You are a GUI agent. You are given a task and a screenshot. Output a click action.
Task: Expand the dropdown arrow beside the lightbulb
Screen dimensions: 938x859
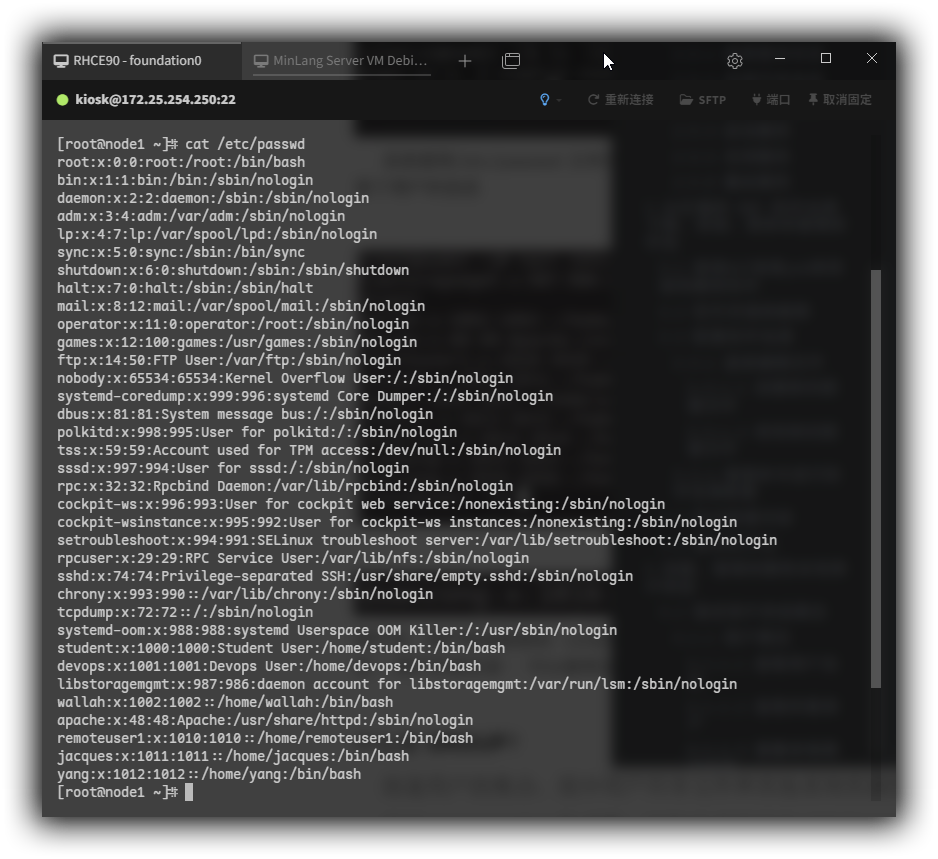559,100
